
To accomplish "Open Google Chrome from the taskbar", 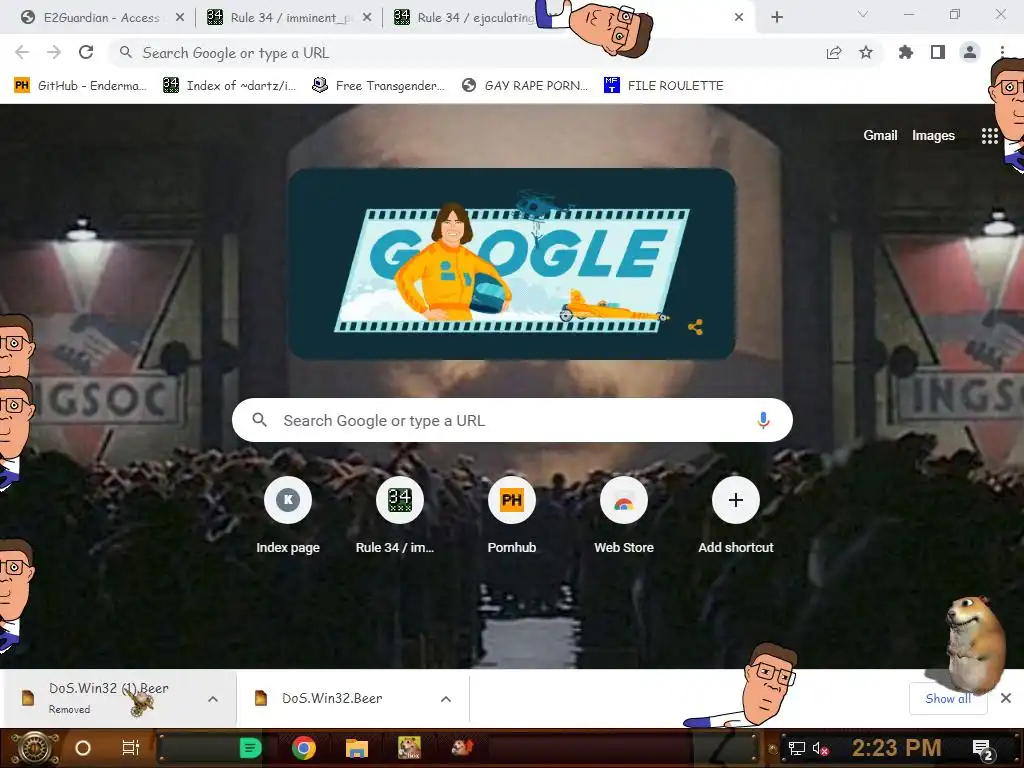I will [x=304, y=748].
